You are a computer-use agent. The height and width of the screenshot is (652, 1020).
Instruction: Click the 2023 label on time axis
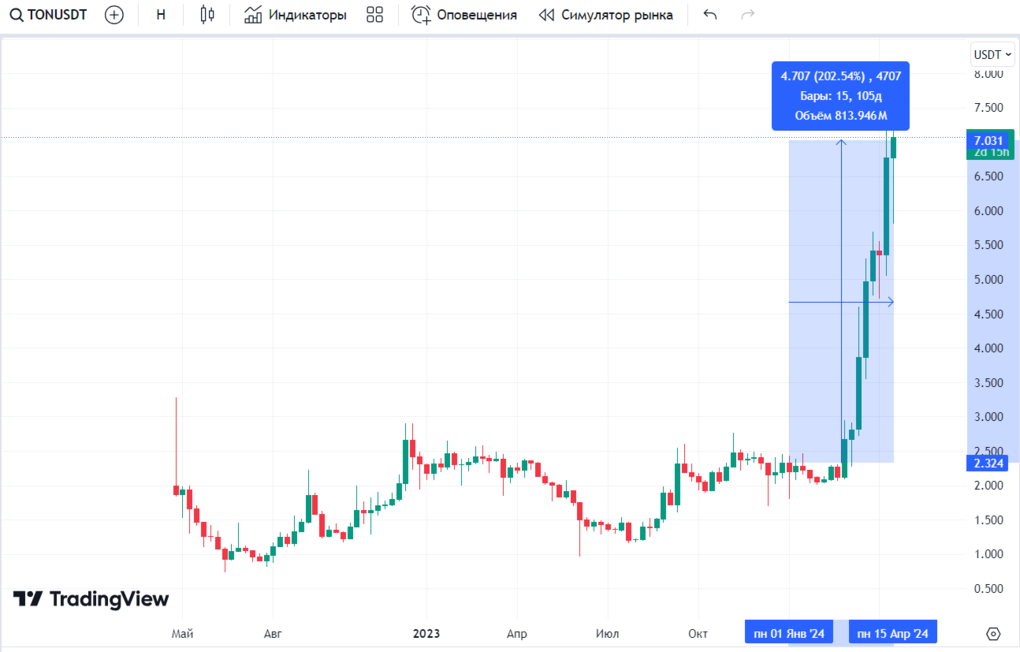[x=426, y=634]
